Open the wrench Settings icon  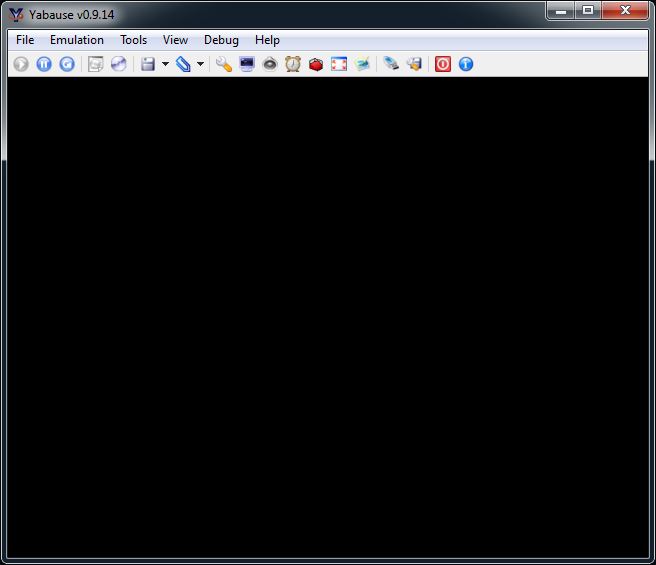(223, 64)
